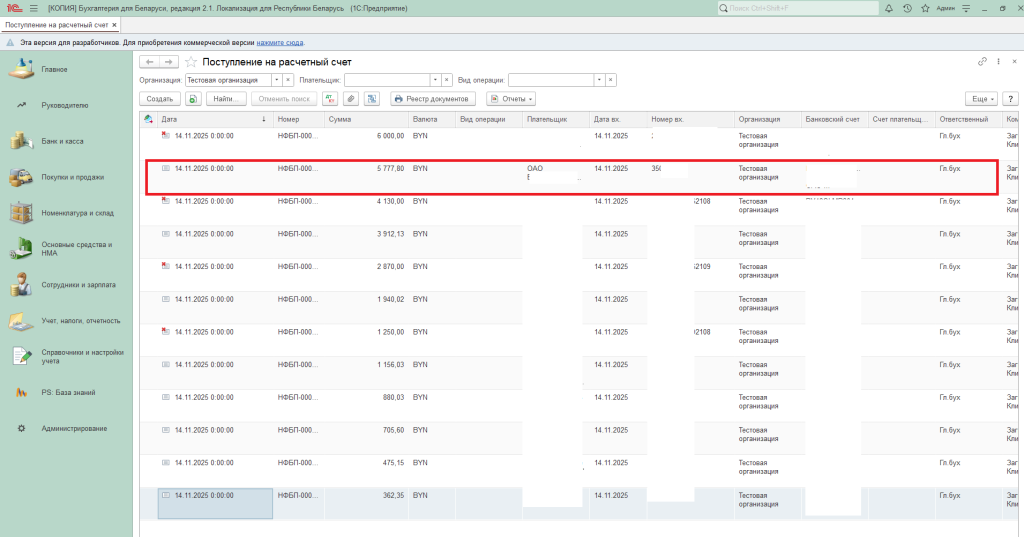Click the document structure icon beside the paperclip

371,99
